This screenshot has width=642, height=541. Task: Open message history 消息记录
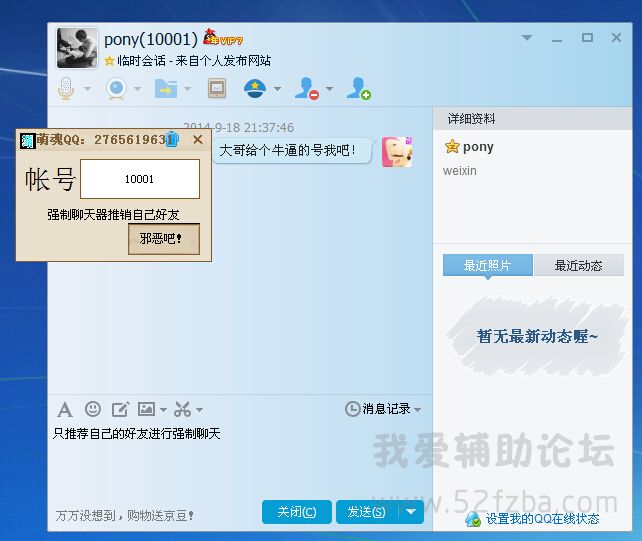coord(386,409)
